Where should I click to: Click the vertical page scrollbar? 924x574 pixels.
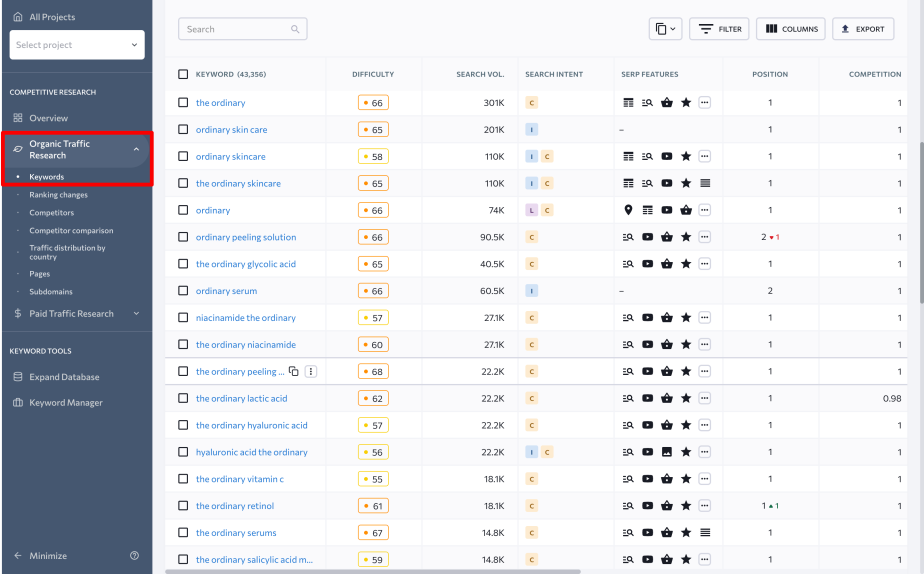[x=921, y=223]
